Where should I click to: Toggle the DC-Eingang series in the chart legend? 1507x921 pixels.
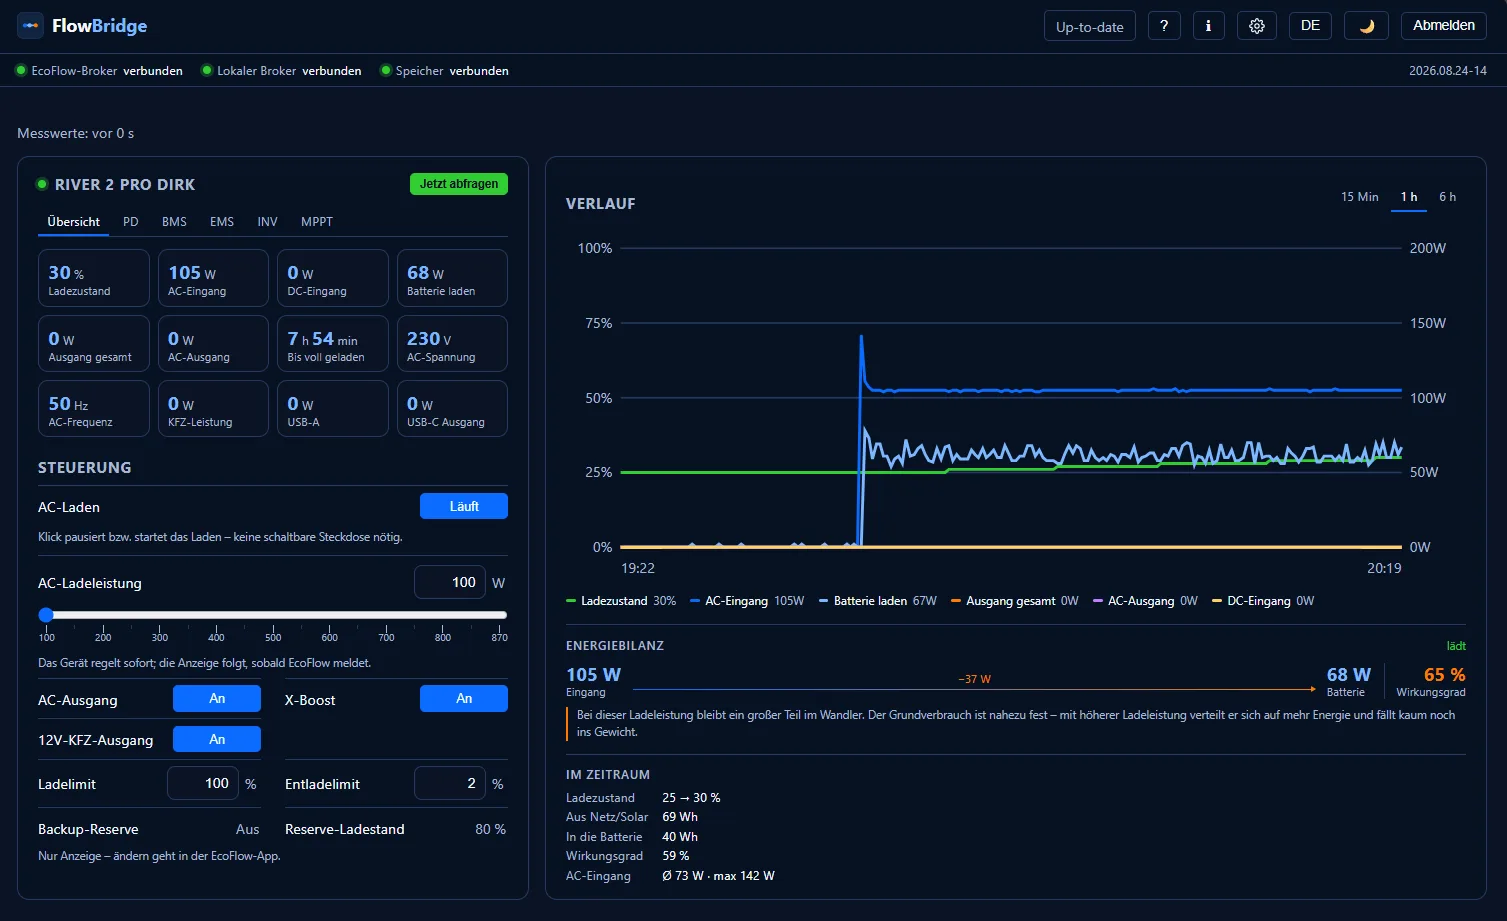coord(1263,601)
